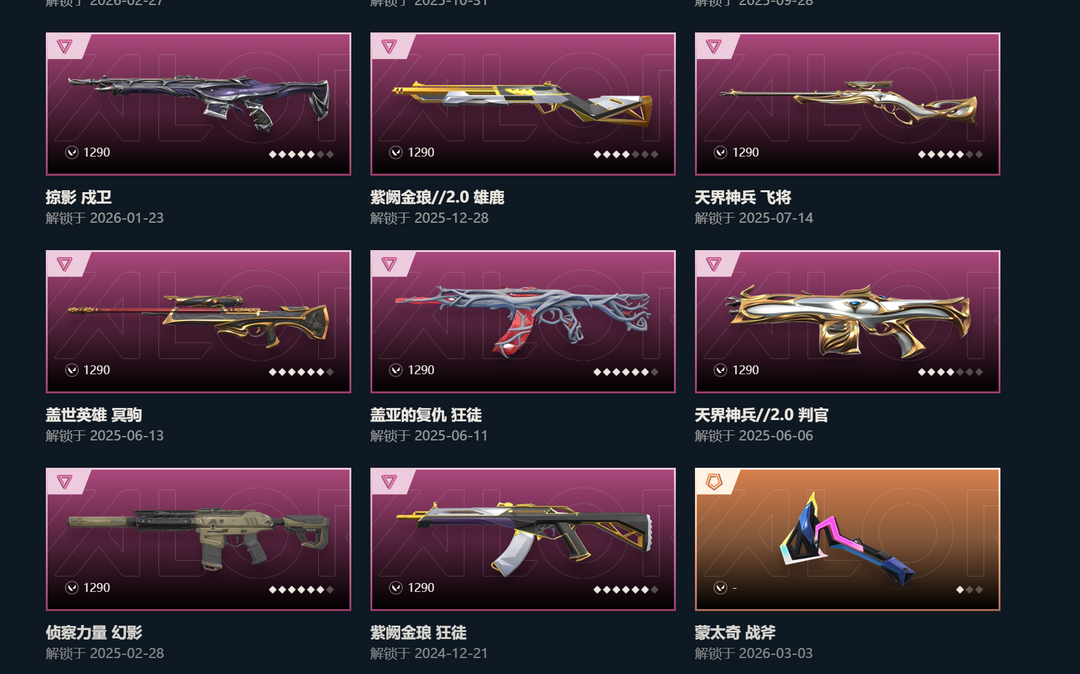Click the tier badge icon on 天界神兵//2.0 判官 card
The image size is (1080, 674).
tap(714, 264)
